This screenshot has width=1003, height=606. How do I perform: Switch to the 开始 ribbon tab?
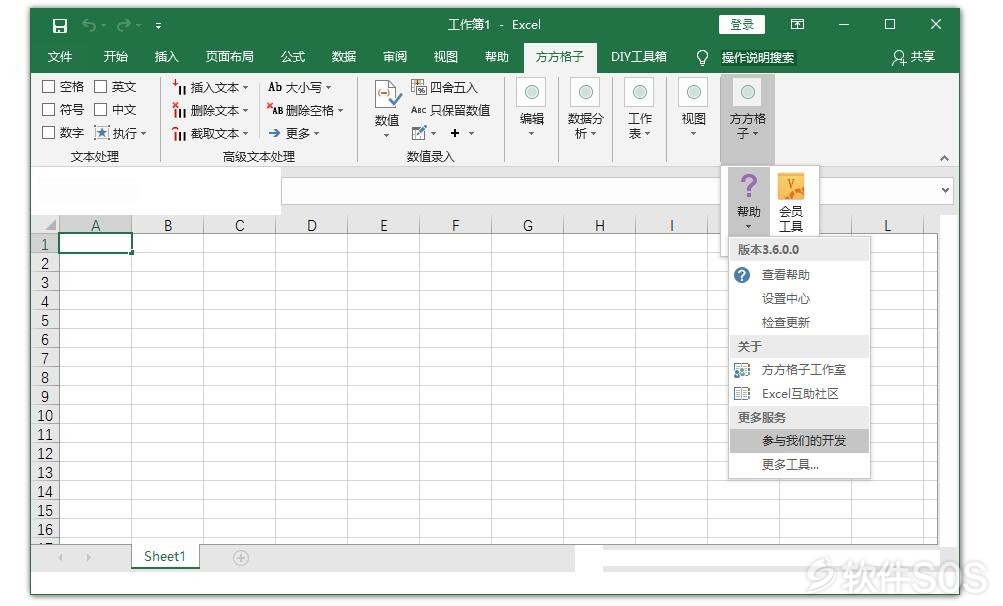(x=116, y=57)
